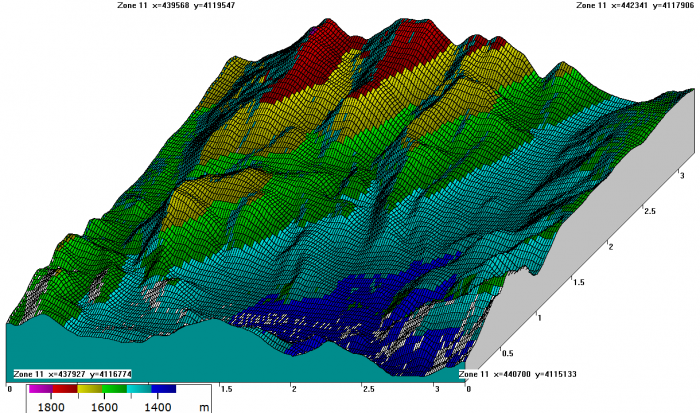Click the '1.5' tick on the front horizontal axis
Viewport: 700px width, 413px height.
tap(226, 389)
